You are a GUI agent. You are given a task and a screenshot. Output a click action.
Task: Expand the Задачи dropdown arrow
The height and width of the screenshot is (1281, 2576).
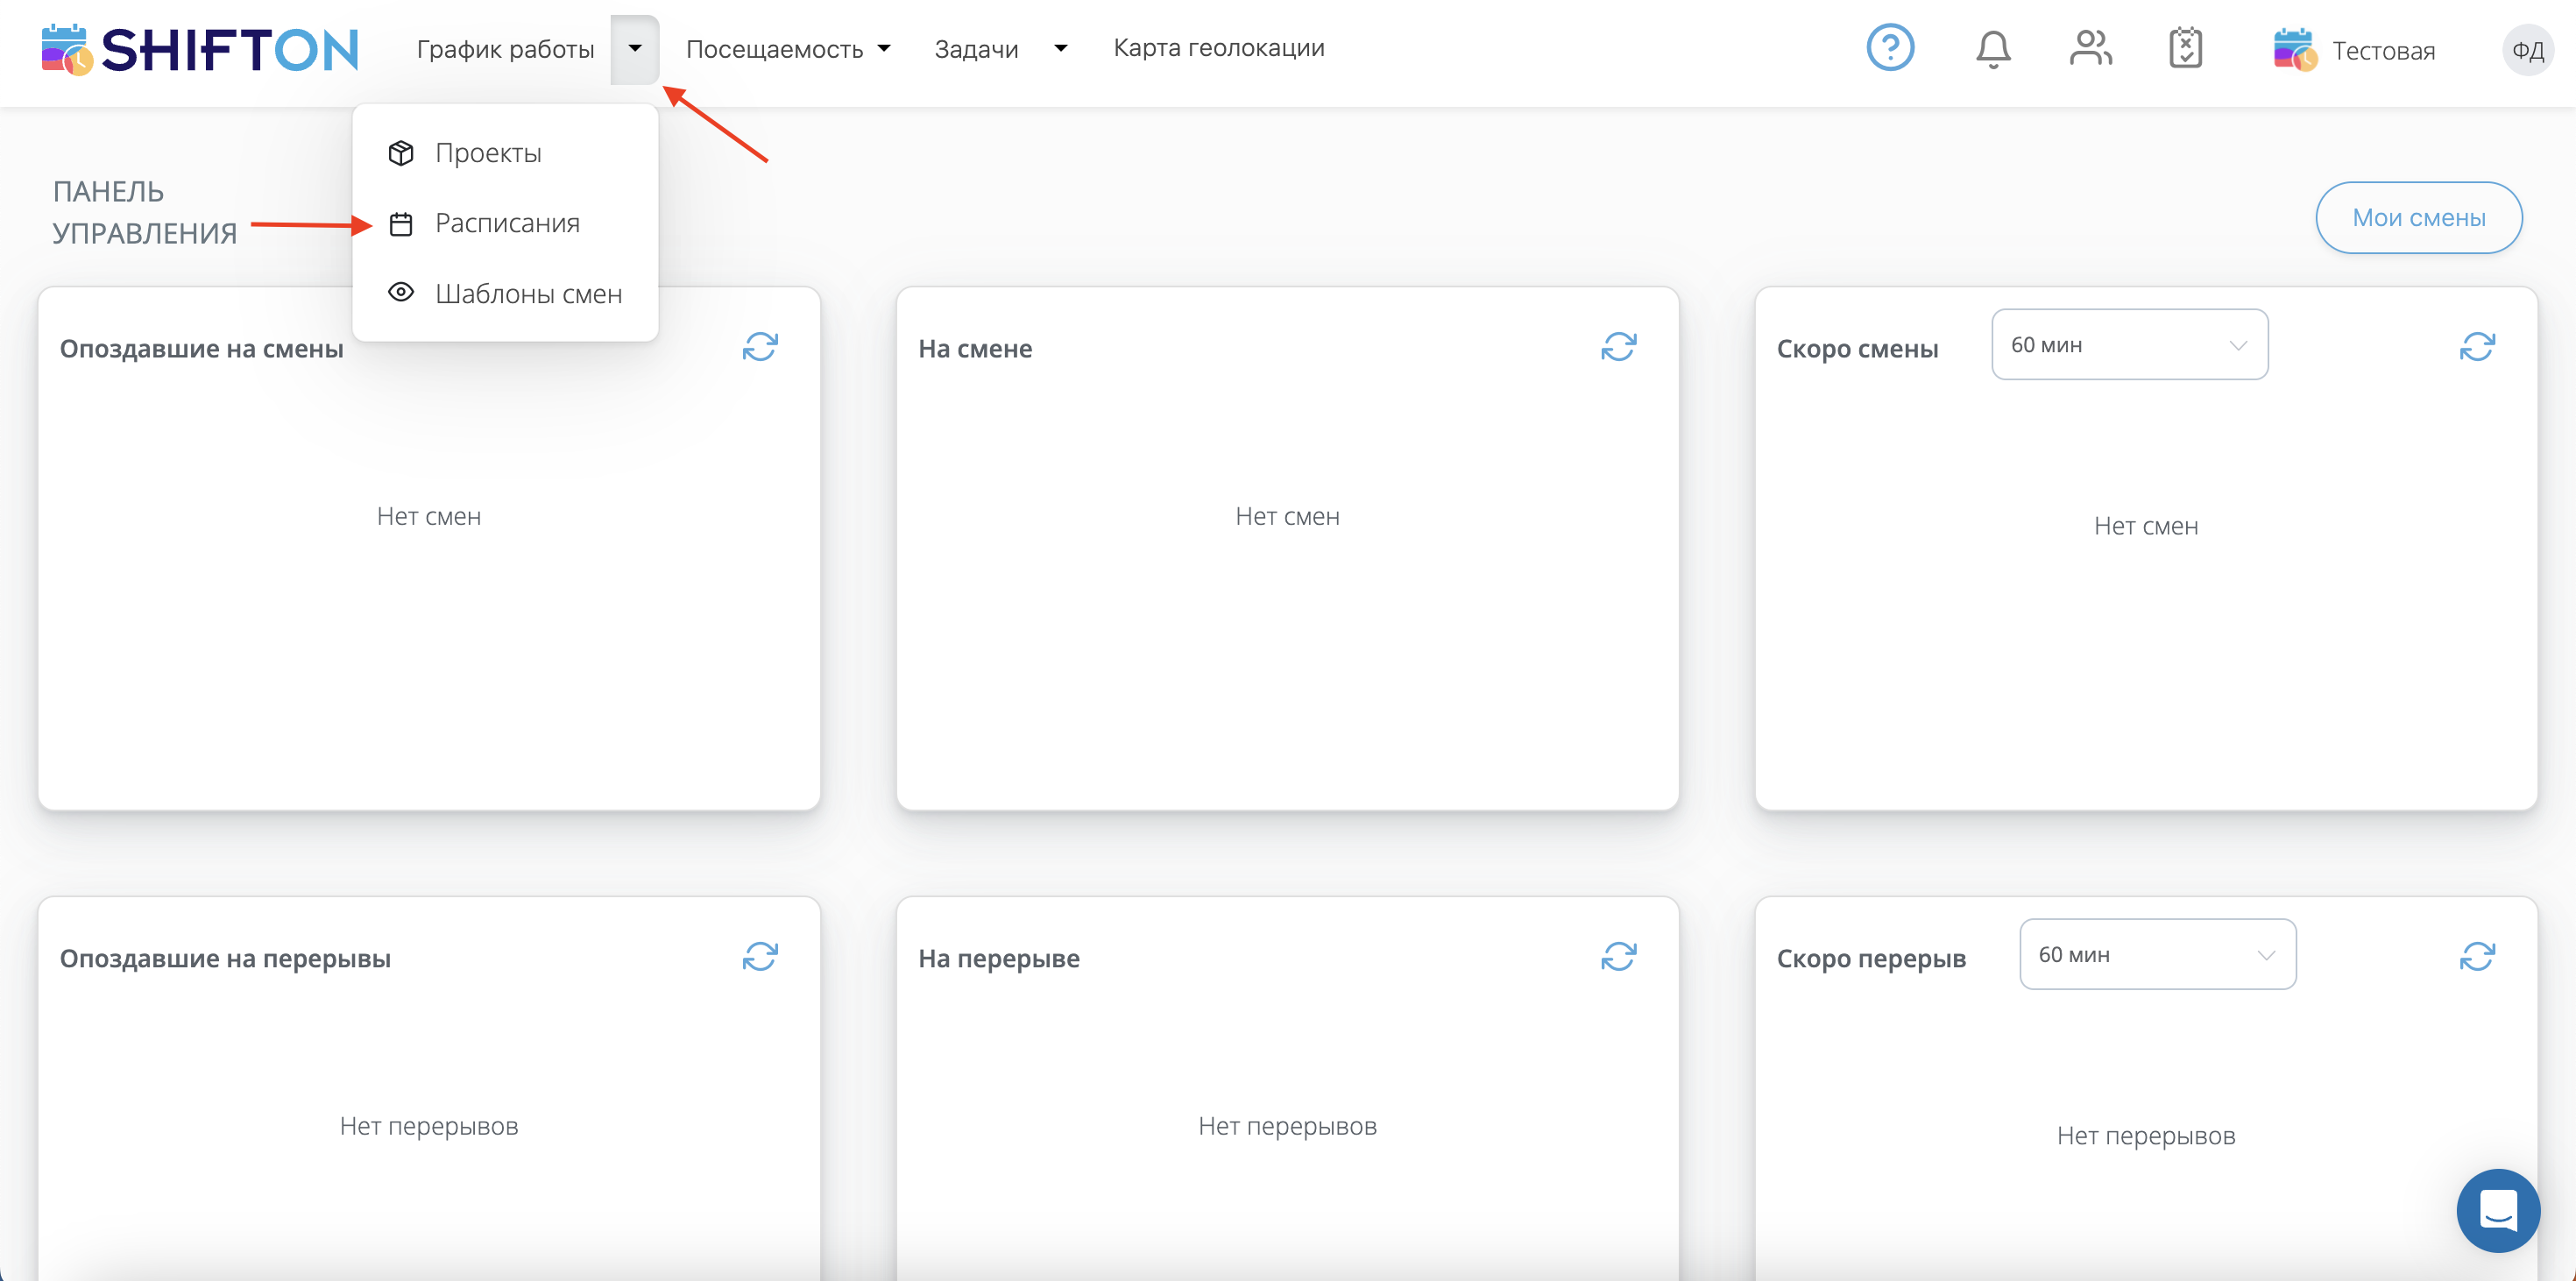(1061, 48)
